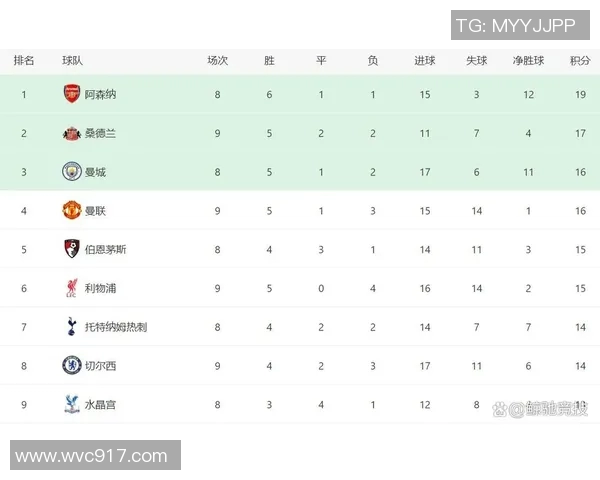
Task: Click the 场次 column header
Action: (x=217, y=61)
